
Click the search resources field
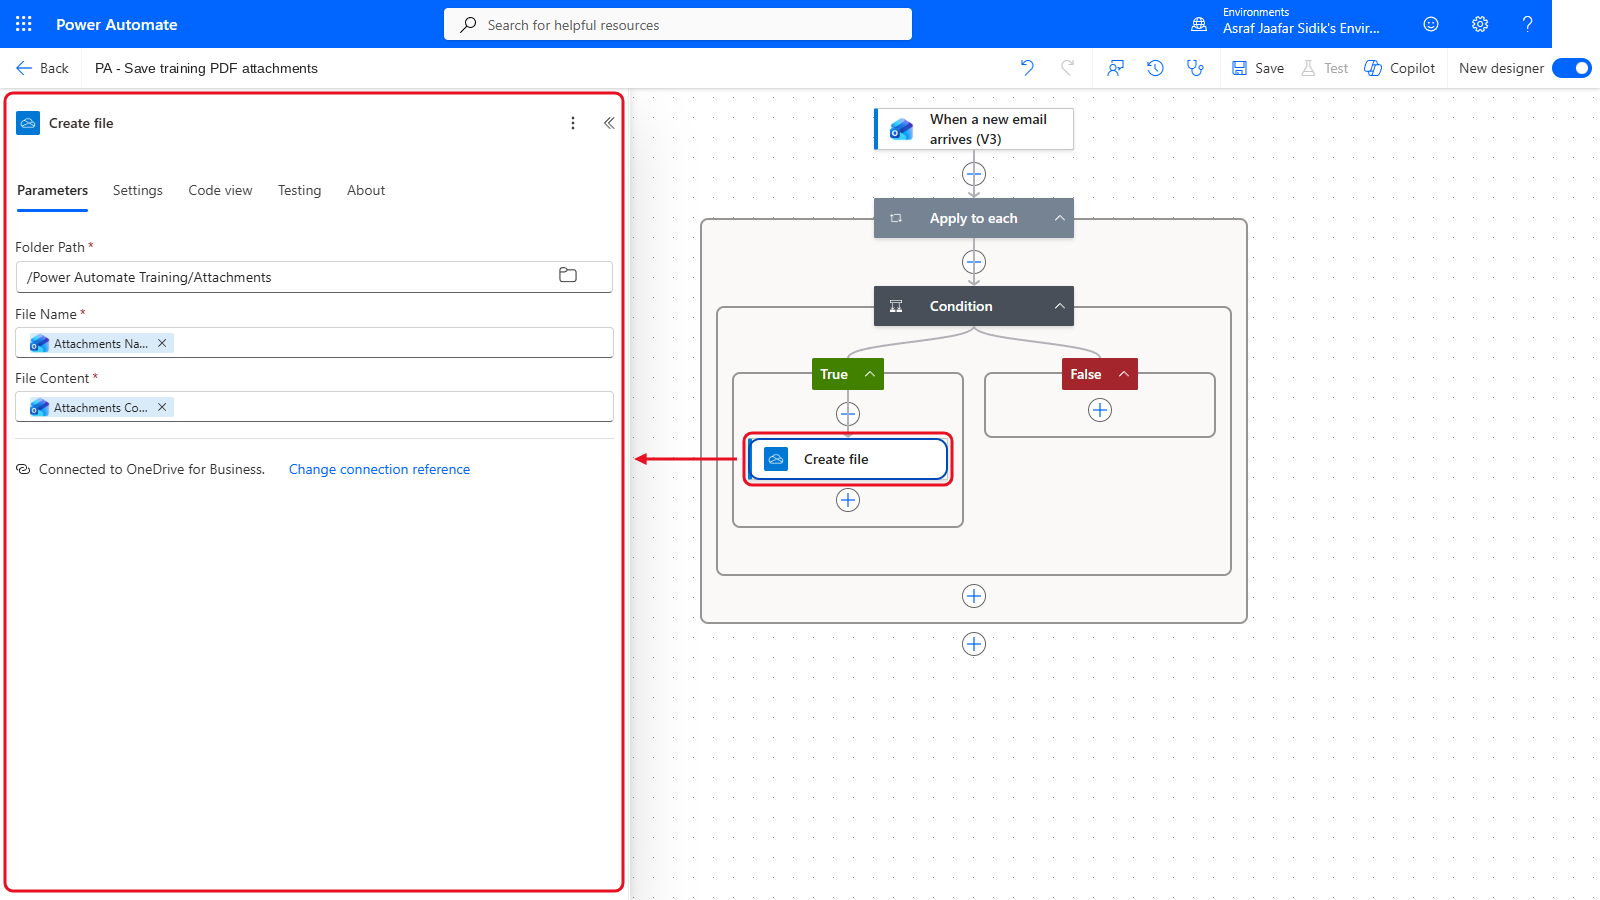[678, 24]
